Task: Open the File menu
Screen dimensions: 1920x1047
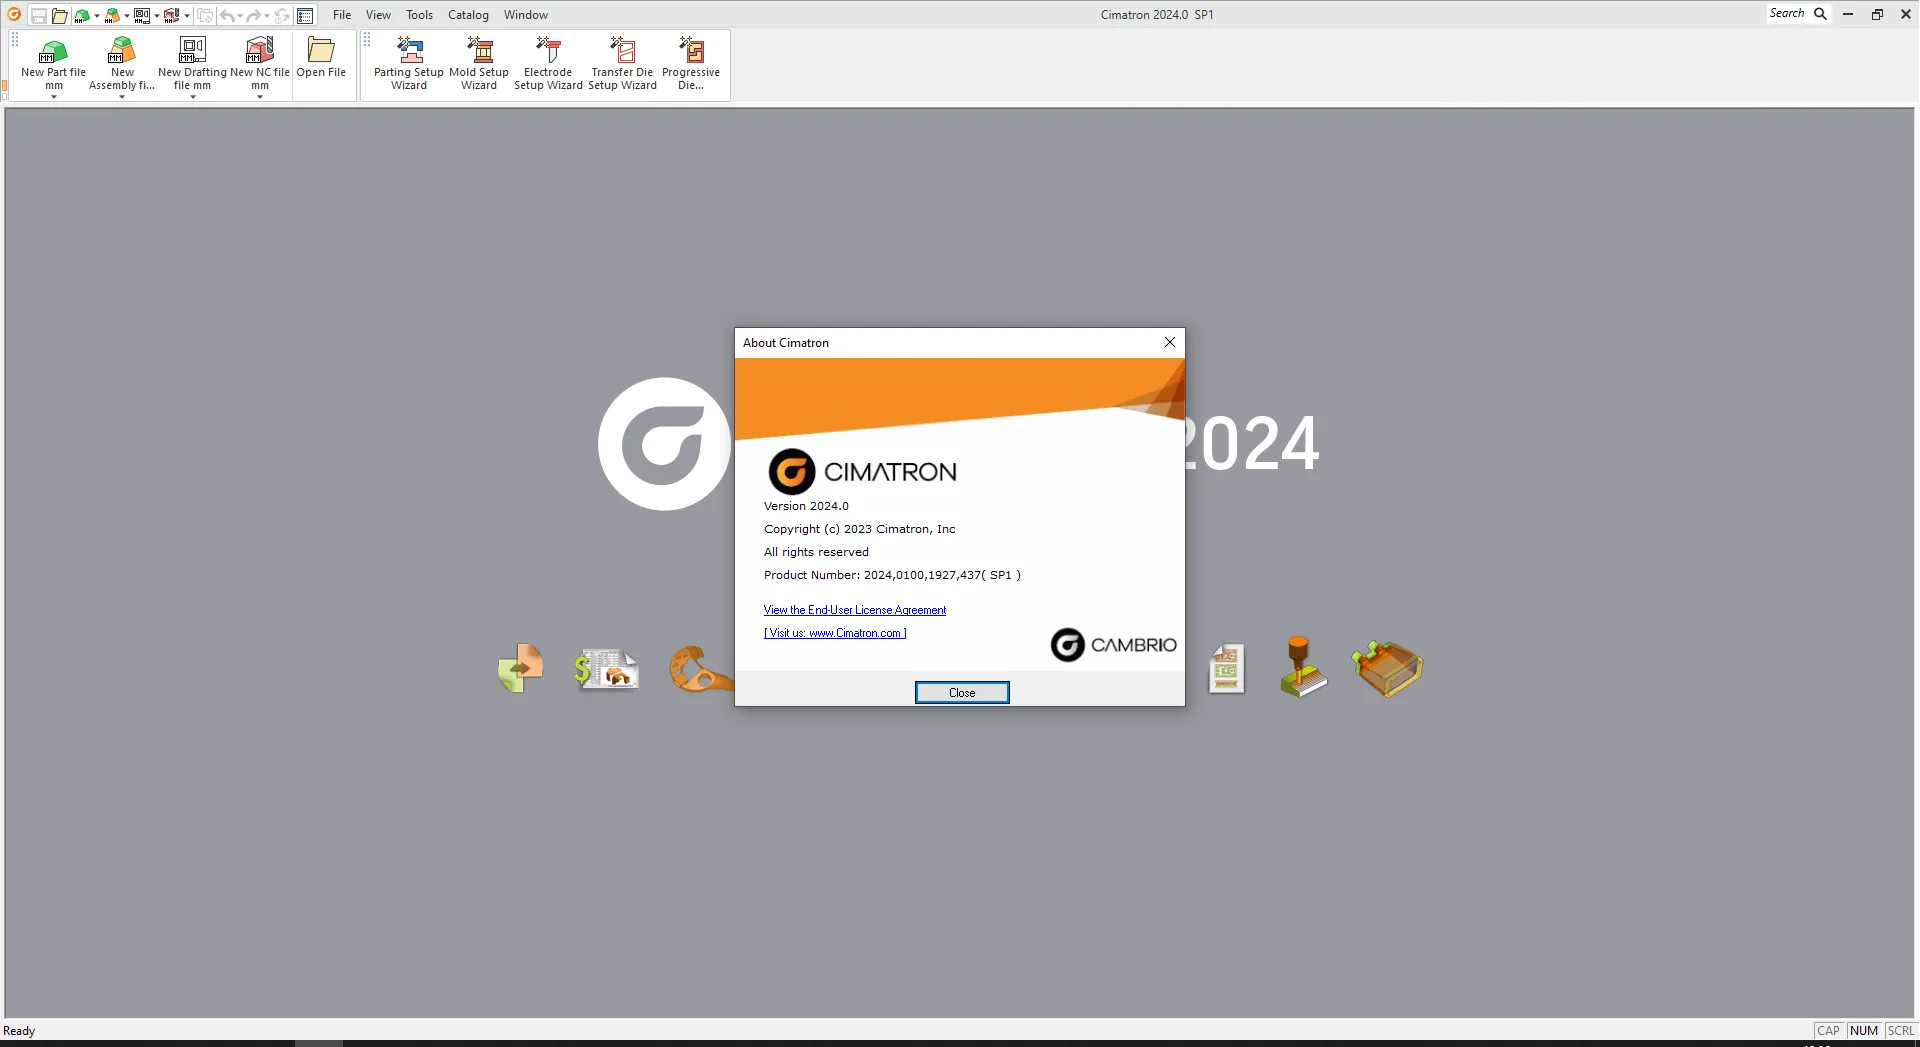Action: (342, 15)
